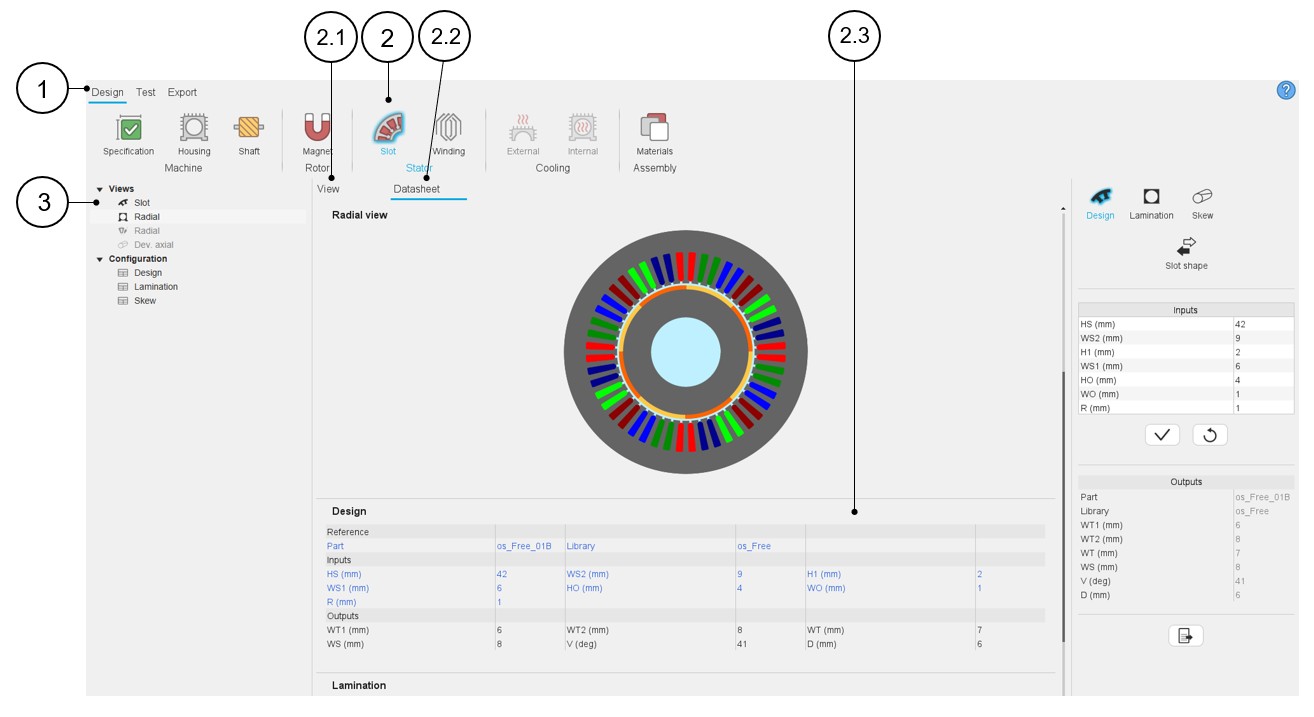The image size is (1314, 717).
Task: Select the Lamination icon in right panel
Action: (1151, 200)
